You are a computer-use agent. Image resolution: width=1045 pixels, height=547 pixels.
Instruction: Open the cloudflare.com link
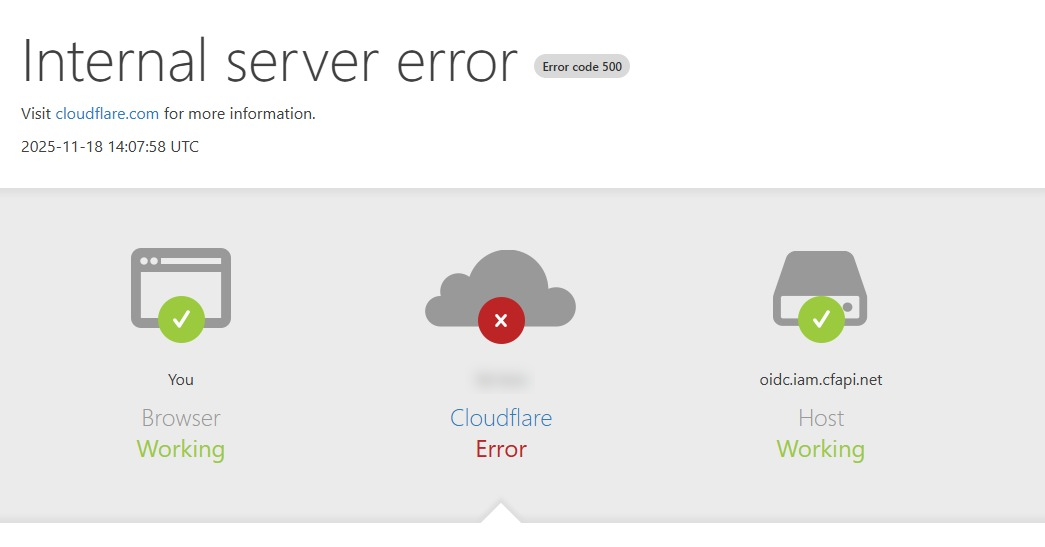107,114
